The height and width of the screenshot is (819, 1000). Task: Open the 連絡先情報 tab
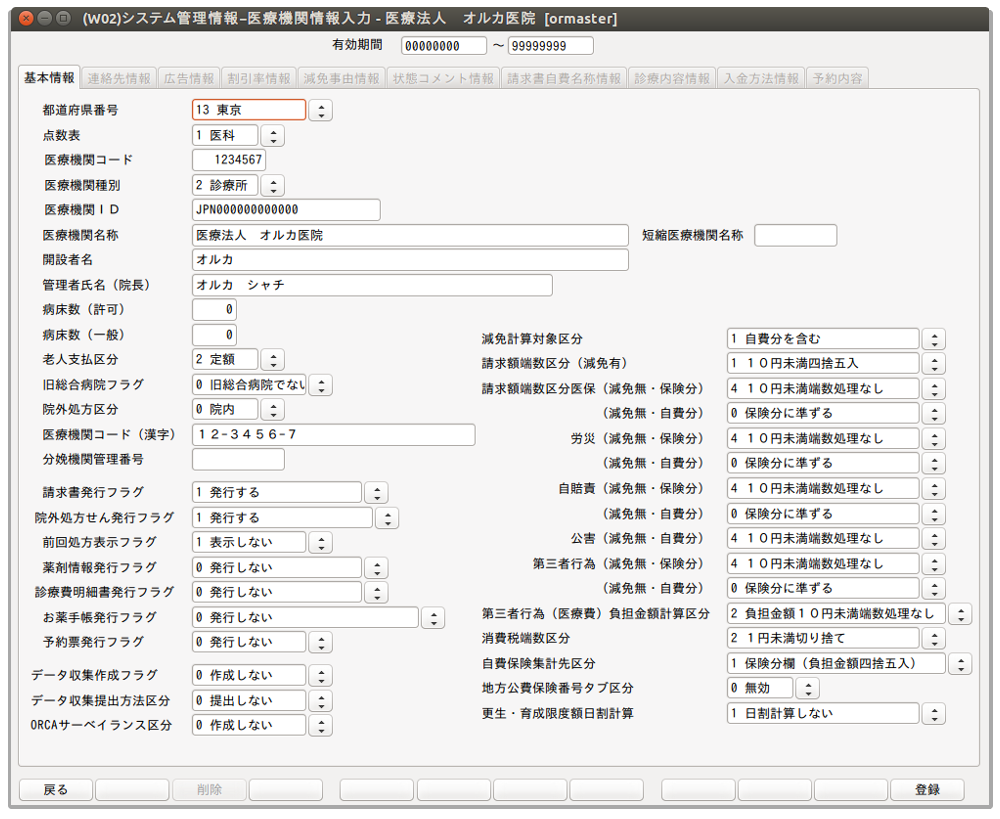tap(119, 78)
